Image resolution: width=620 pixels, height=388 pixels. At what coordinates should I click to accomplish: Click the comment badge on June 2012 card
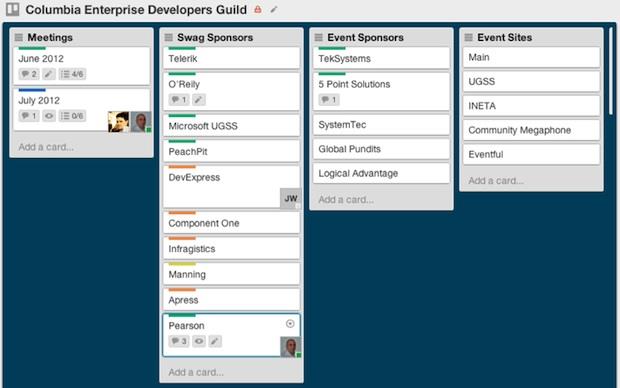pos(29,74)
